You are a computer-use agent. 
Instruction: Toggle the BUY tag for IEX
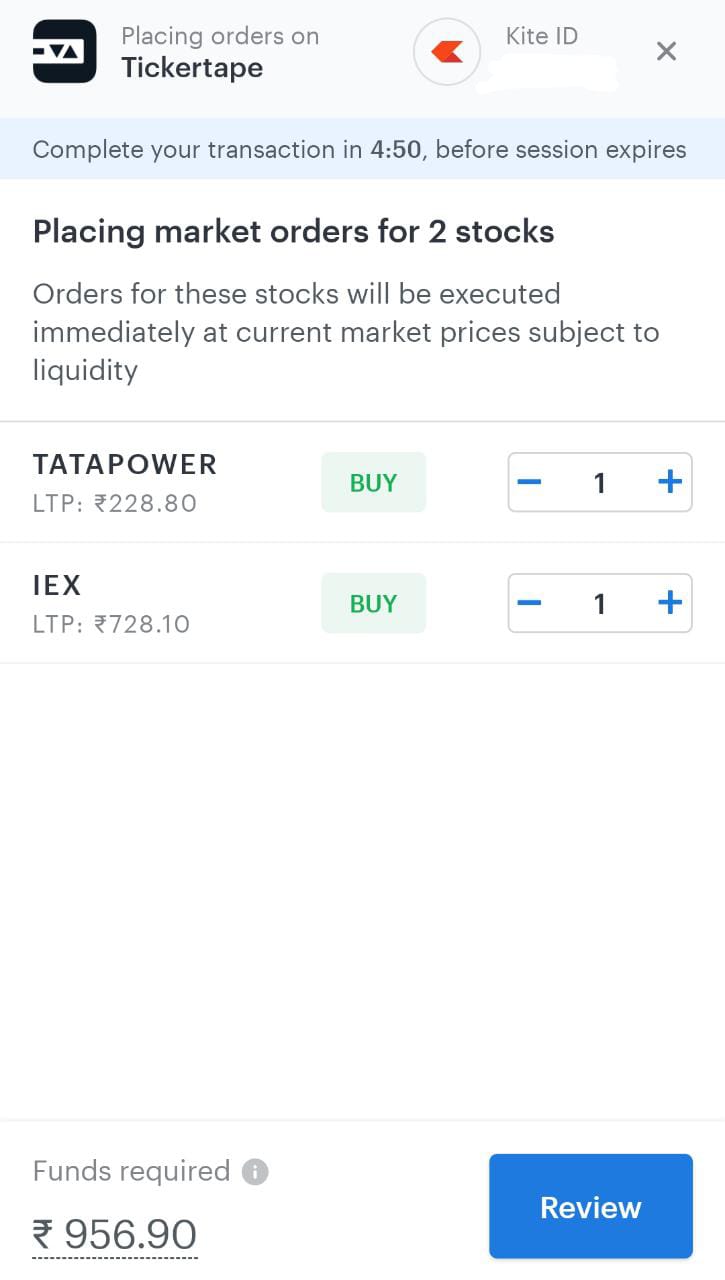[373, 603]
